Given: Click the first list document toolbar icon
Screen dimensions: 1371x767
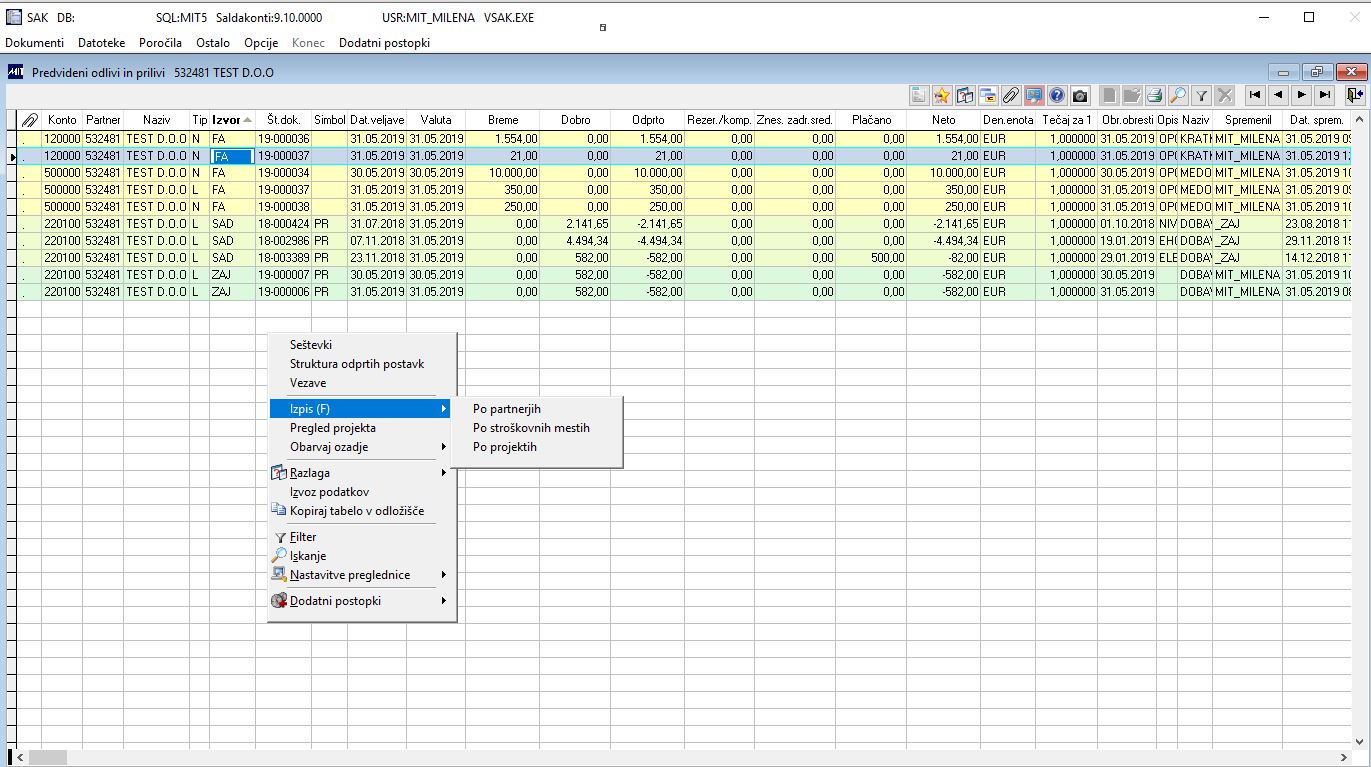Looking at the screenshot, I should click(919, 95).
